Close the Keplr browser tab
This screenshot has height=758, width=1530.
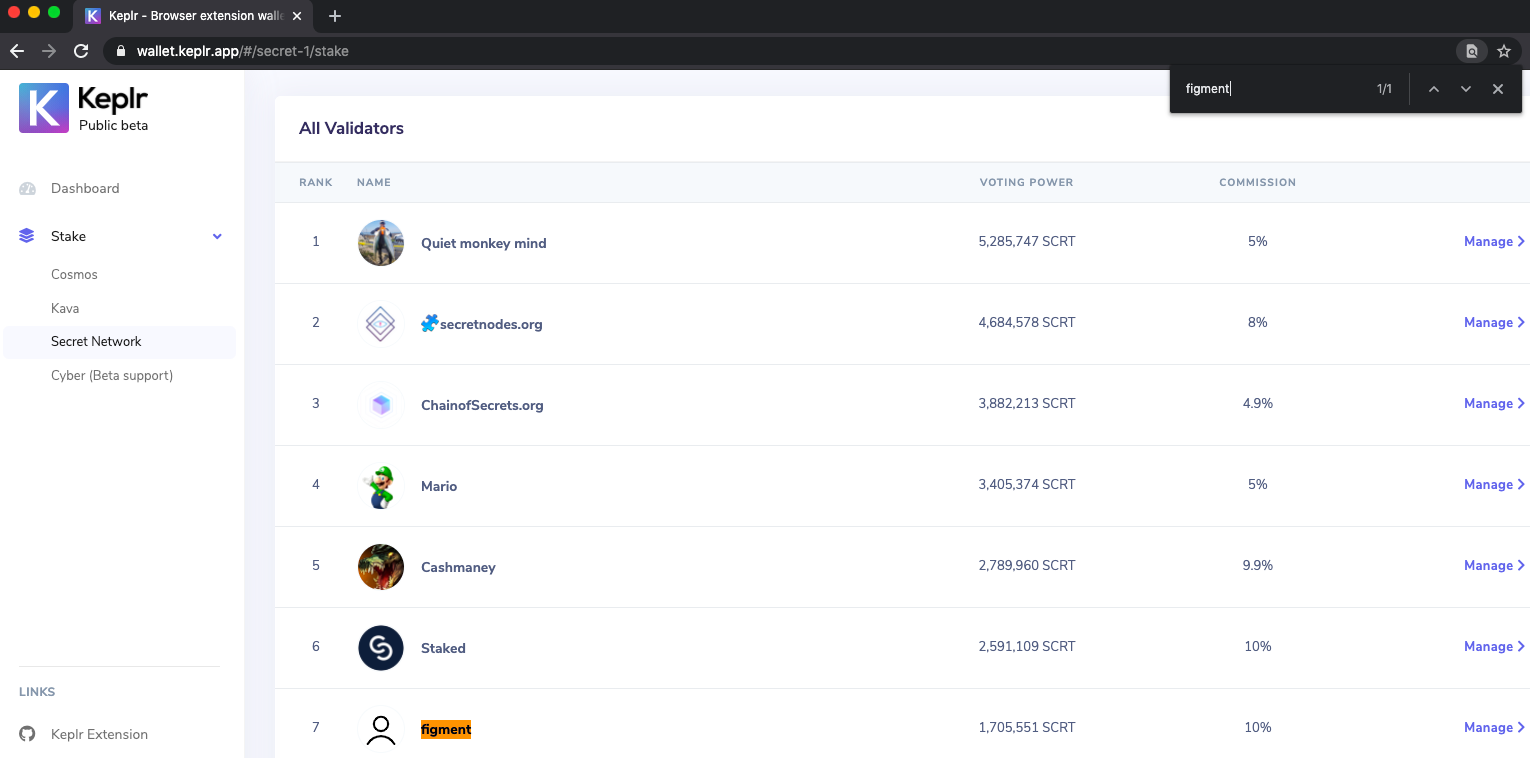(297, 16)
